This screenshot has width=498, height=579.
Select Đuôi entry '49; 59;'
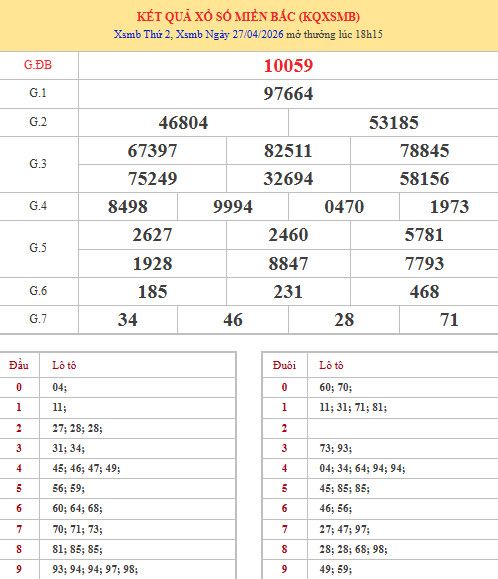(x=336, y=569)
